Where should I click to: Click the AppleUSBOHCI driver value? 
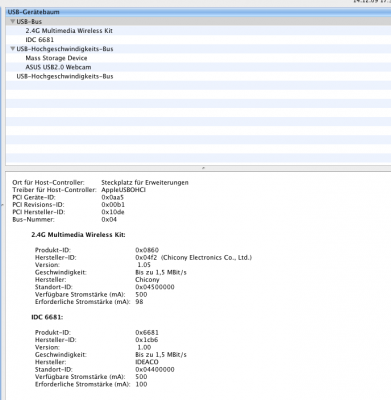(x=123, y=190)
